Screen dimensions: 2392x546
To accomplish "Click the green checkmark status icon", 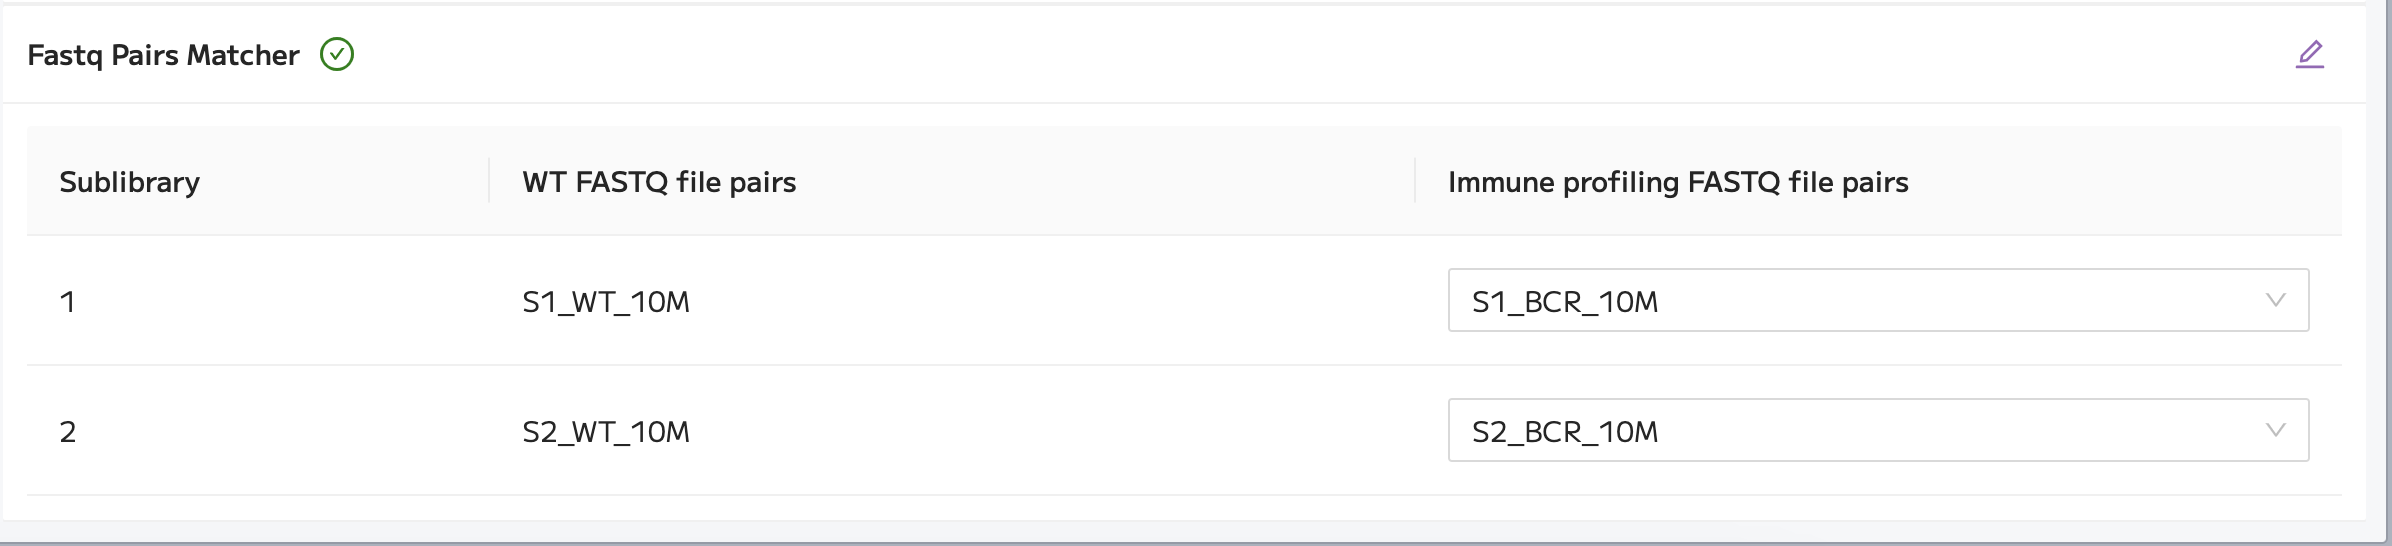I will (x=337, y=54).
